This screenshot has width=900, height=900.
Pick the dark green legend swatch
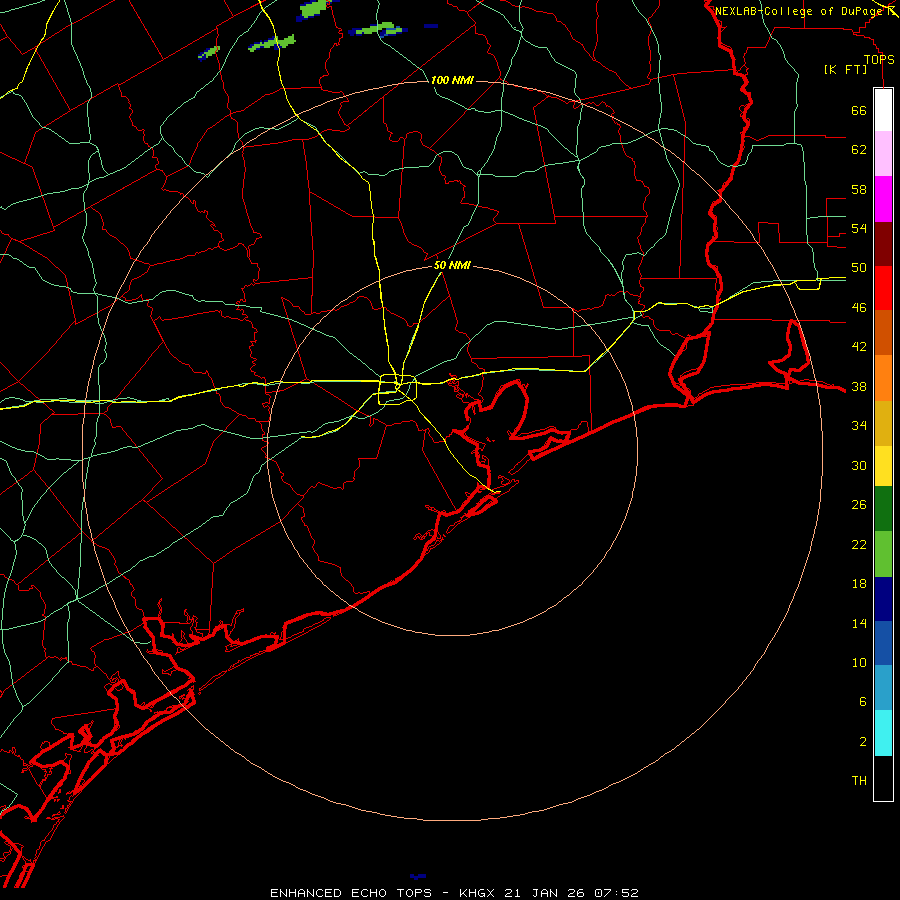pyautogui.click(x=883, y=510)
